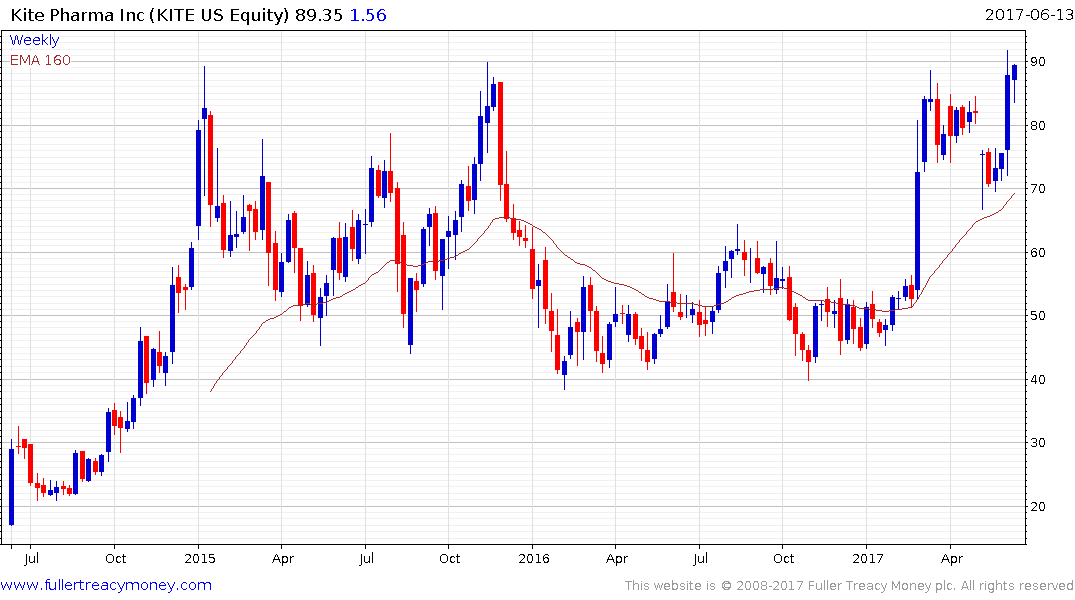Click the '2017' time axis label
Viewport: 1075px width, 600px height.
[868, 558]
